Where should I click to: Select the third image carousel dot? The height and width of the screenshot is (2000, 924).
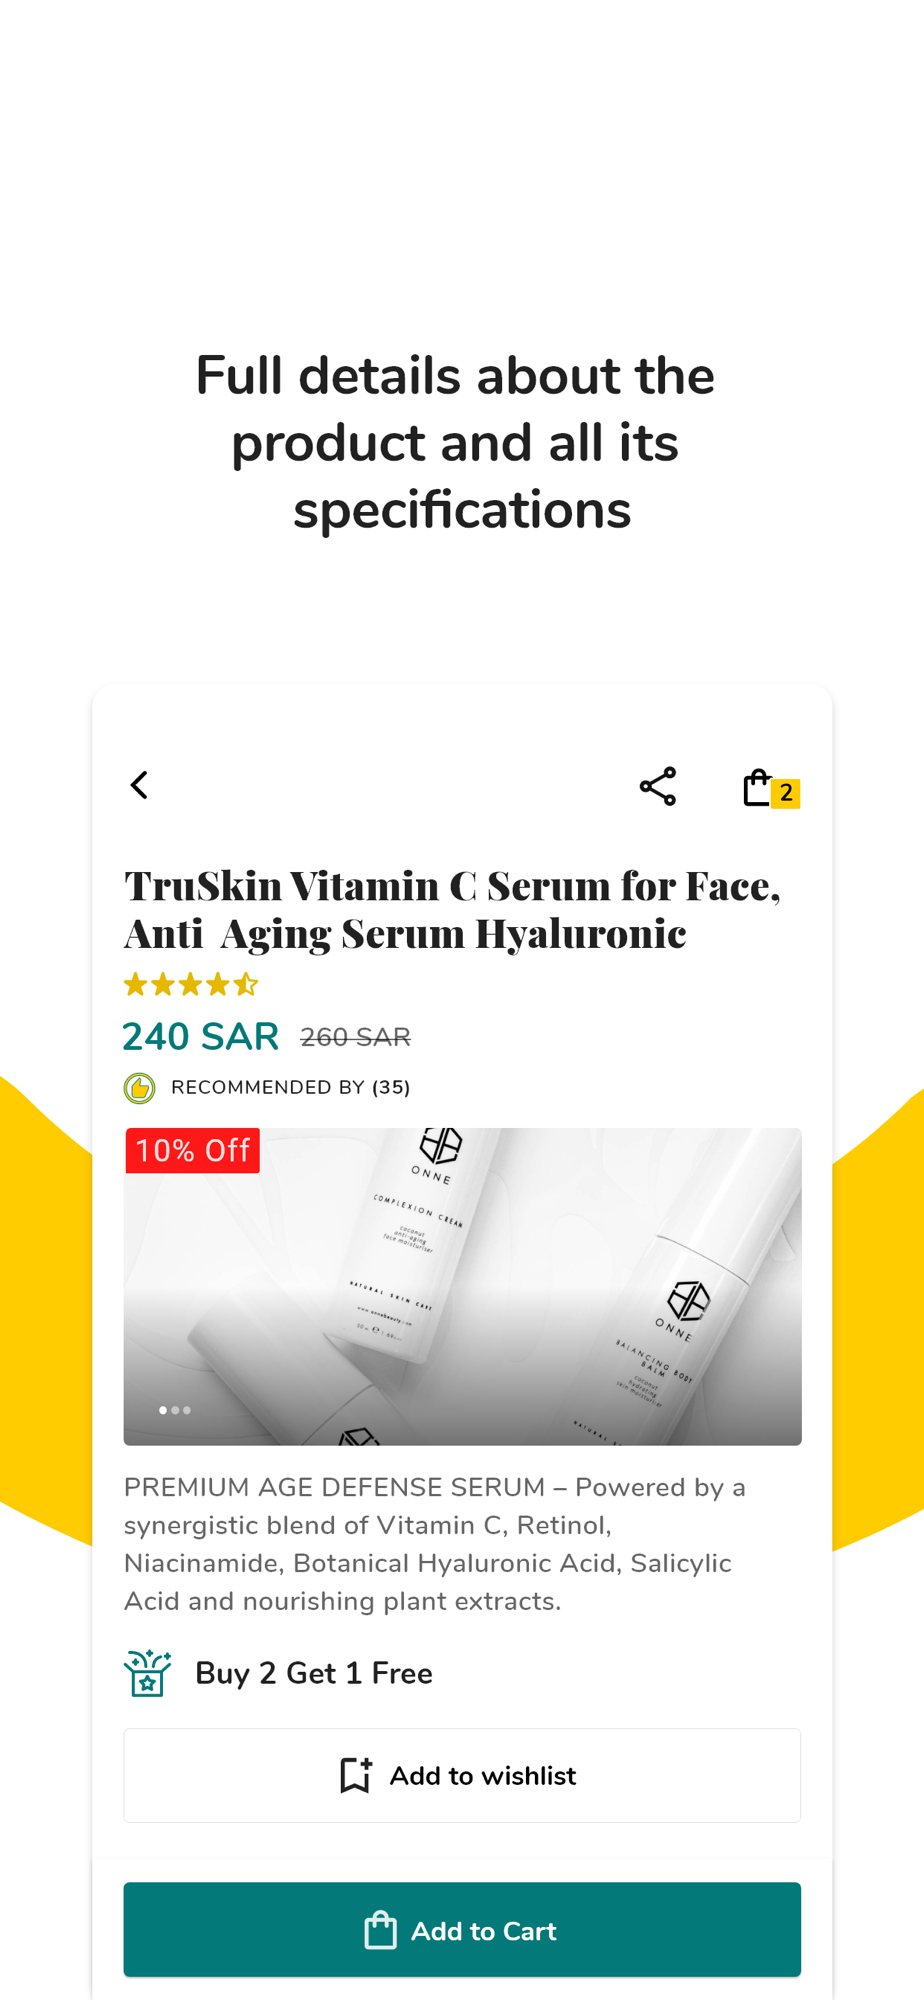click(x=187, y=1410)
